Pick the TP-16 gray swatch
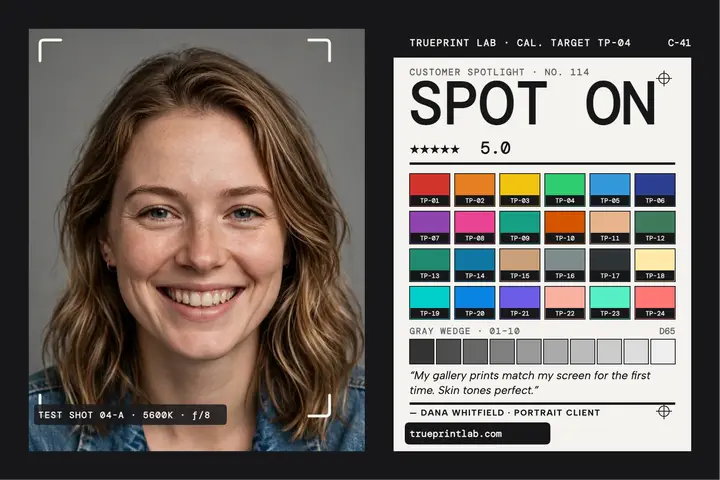Screen dimensions: 720x480 click(x=565, y=265)
